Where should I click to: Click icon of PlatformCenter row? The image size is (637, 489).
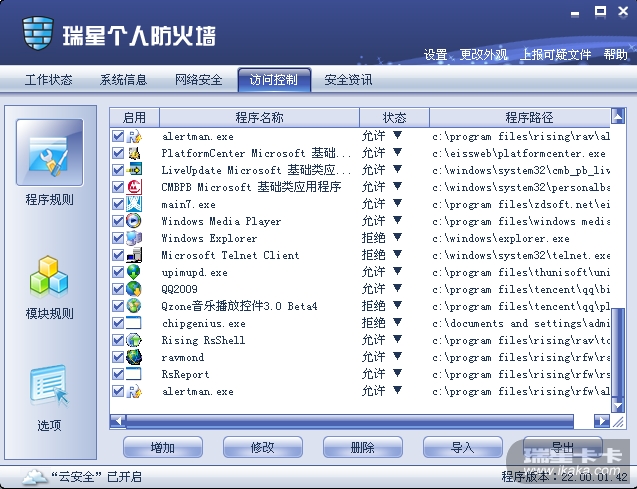134,153
